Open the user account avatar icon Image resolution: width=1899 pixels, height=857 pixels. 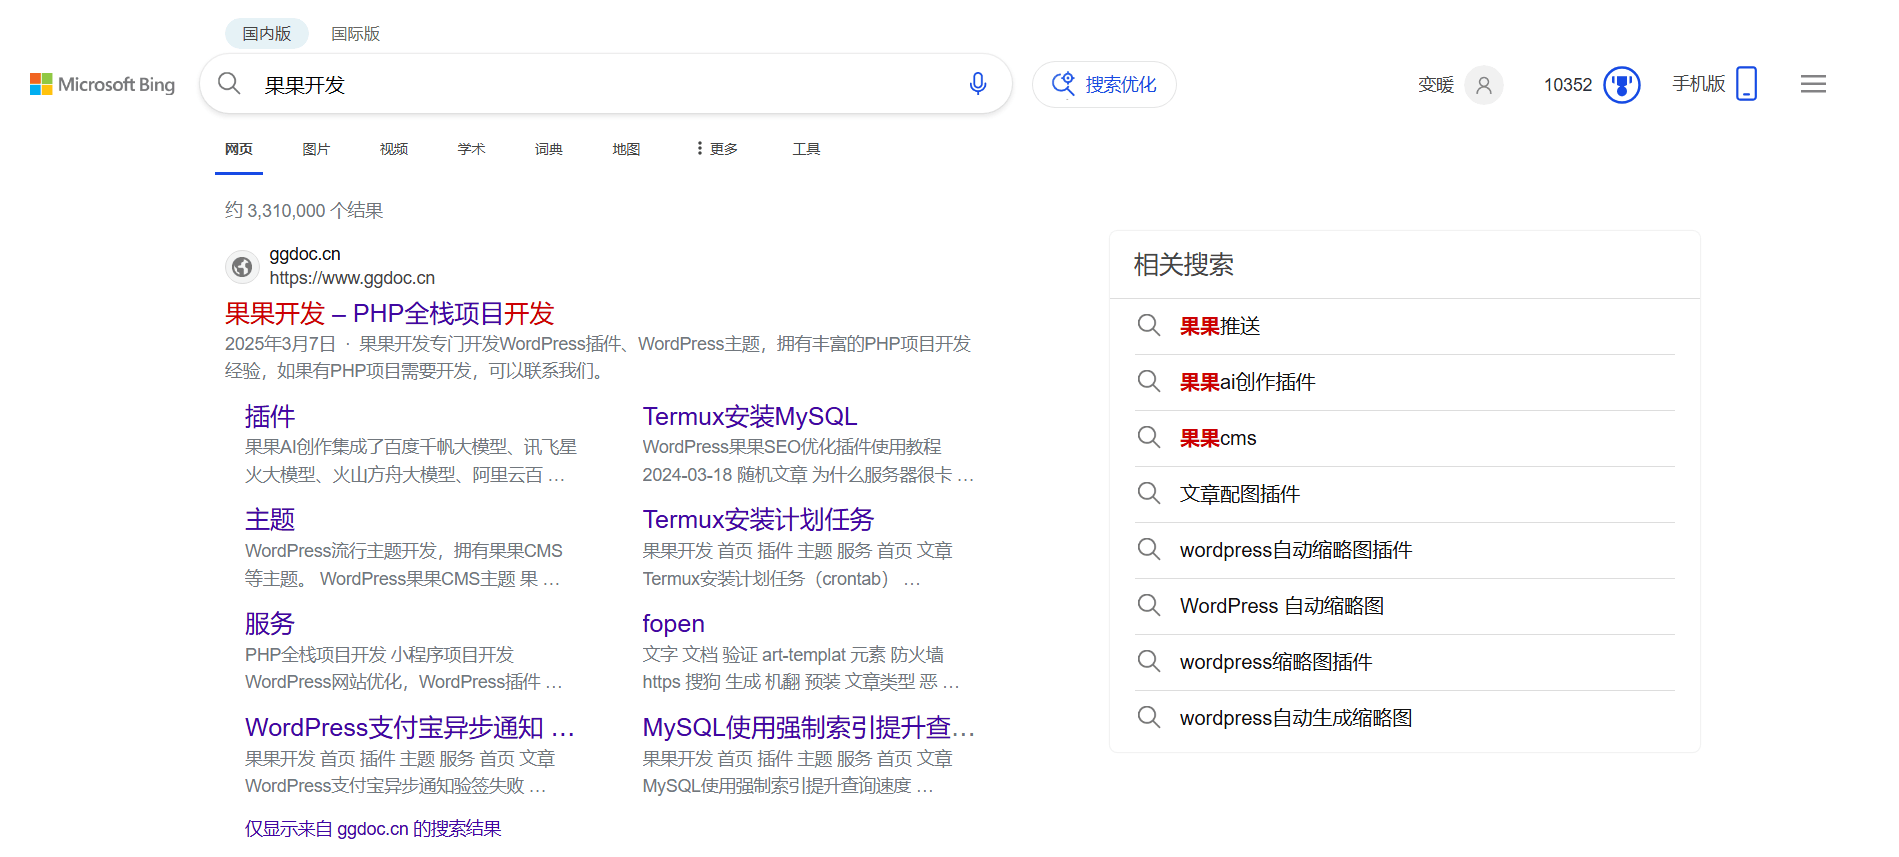tap(1484, 85)
